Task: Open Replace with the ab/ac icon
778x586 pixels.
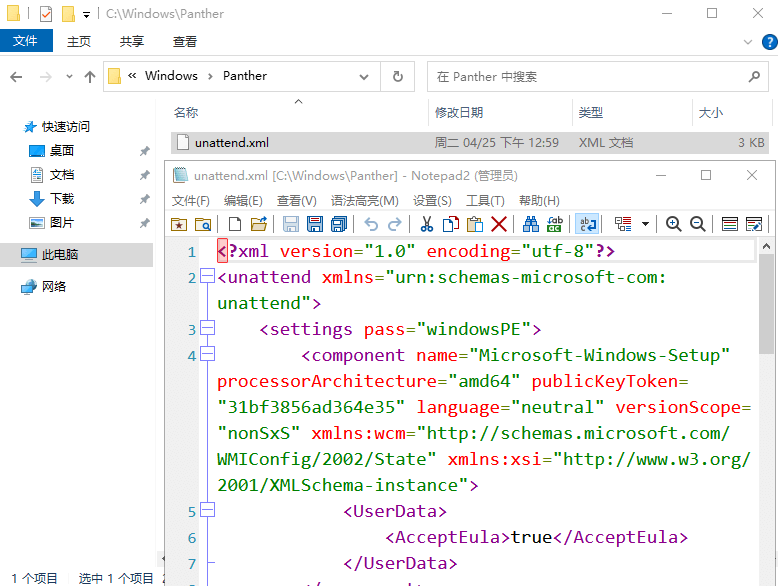Action: pyautogui.click(x=554, y=224)
